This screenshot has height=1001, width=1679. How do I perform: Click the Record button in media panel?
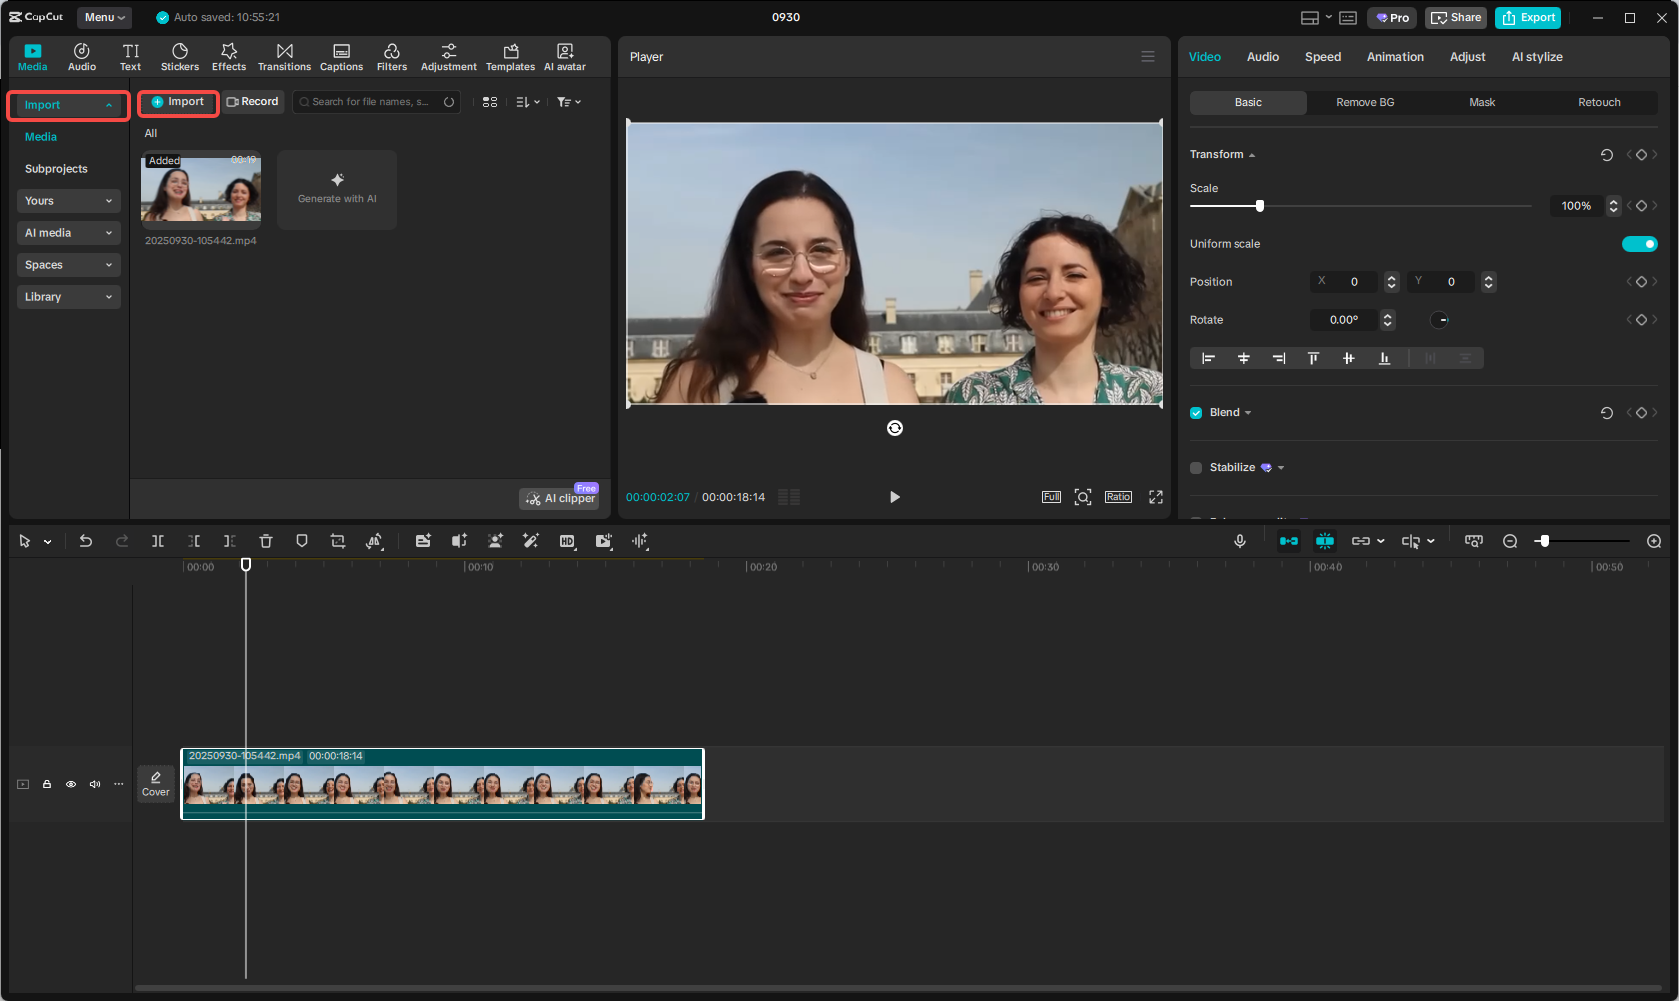(x=253, y=102)
